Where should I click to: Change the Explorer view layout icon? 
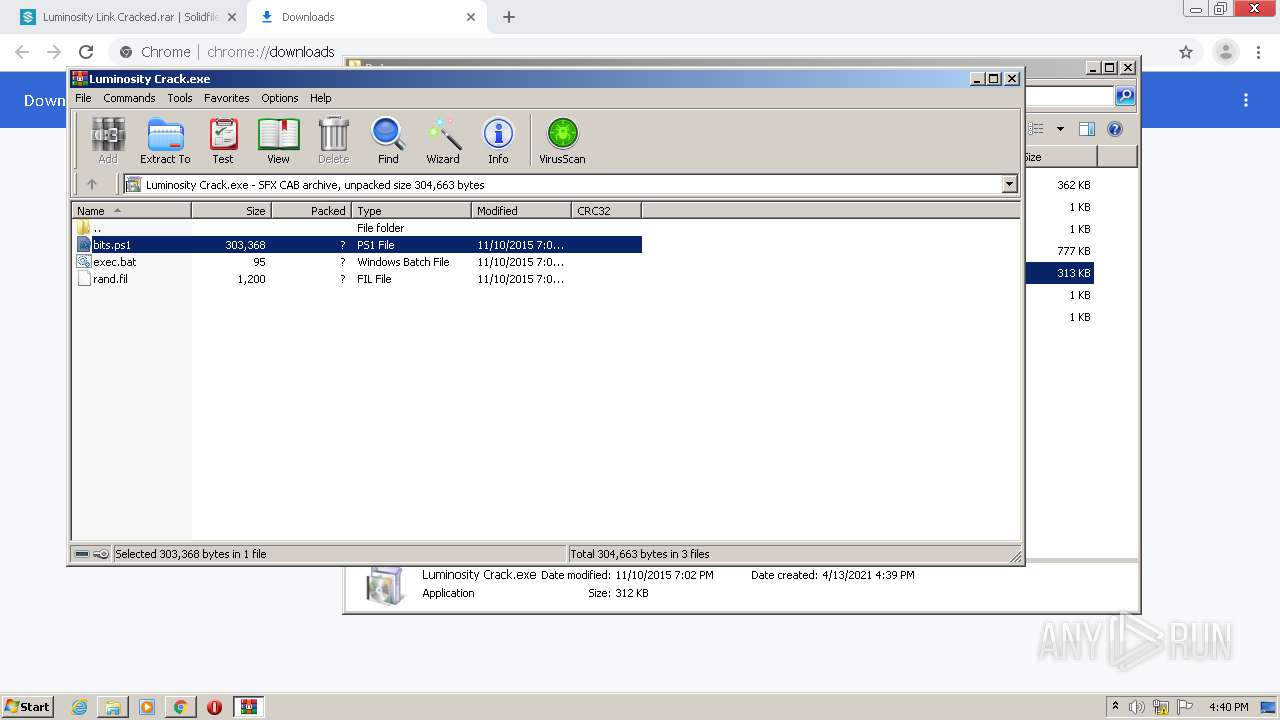click(x=1037, y=129)
